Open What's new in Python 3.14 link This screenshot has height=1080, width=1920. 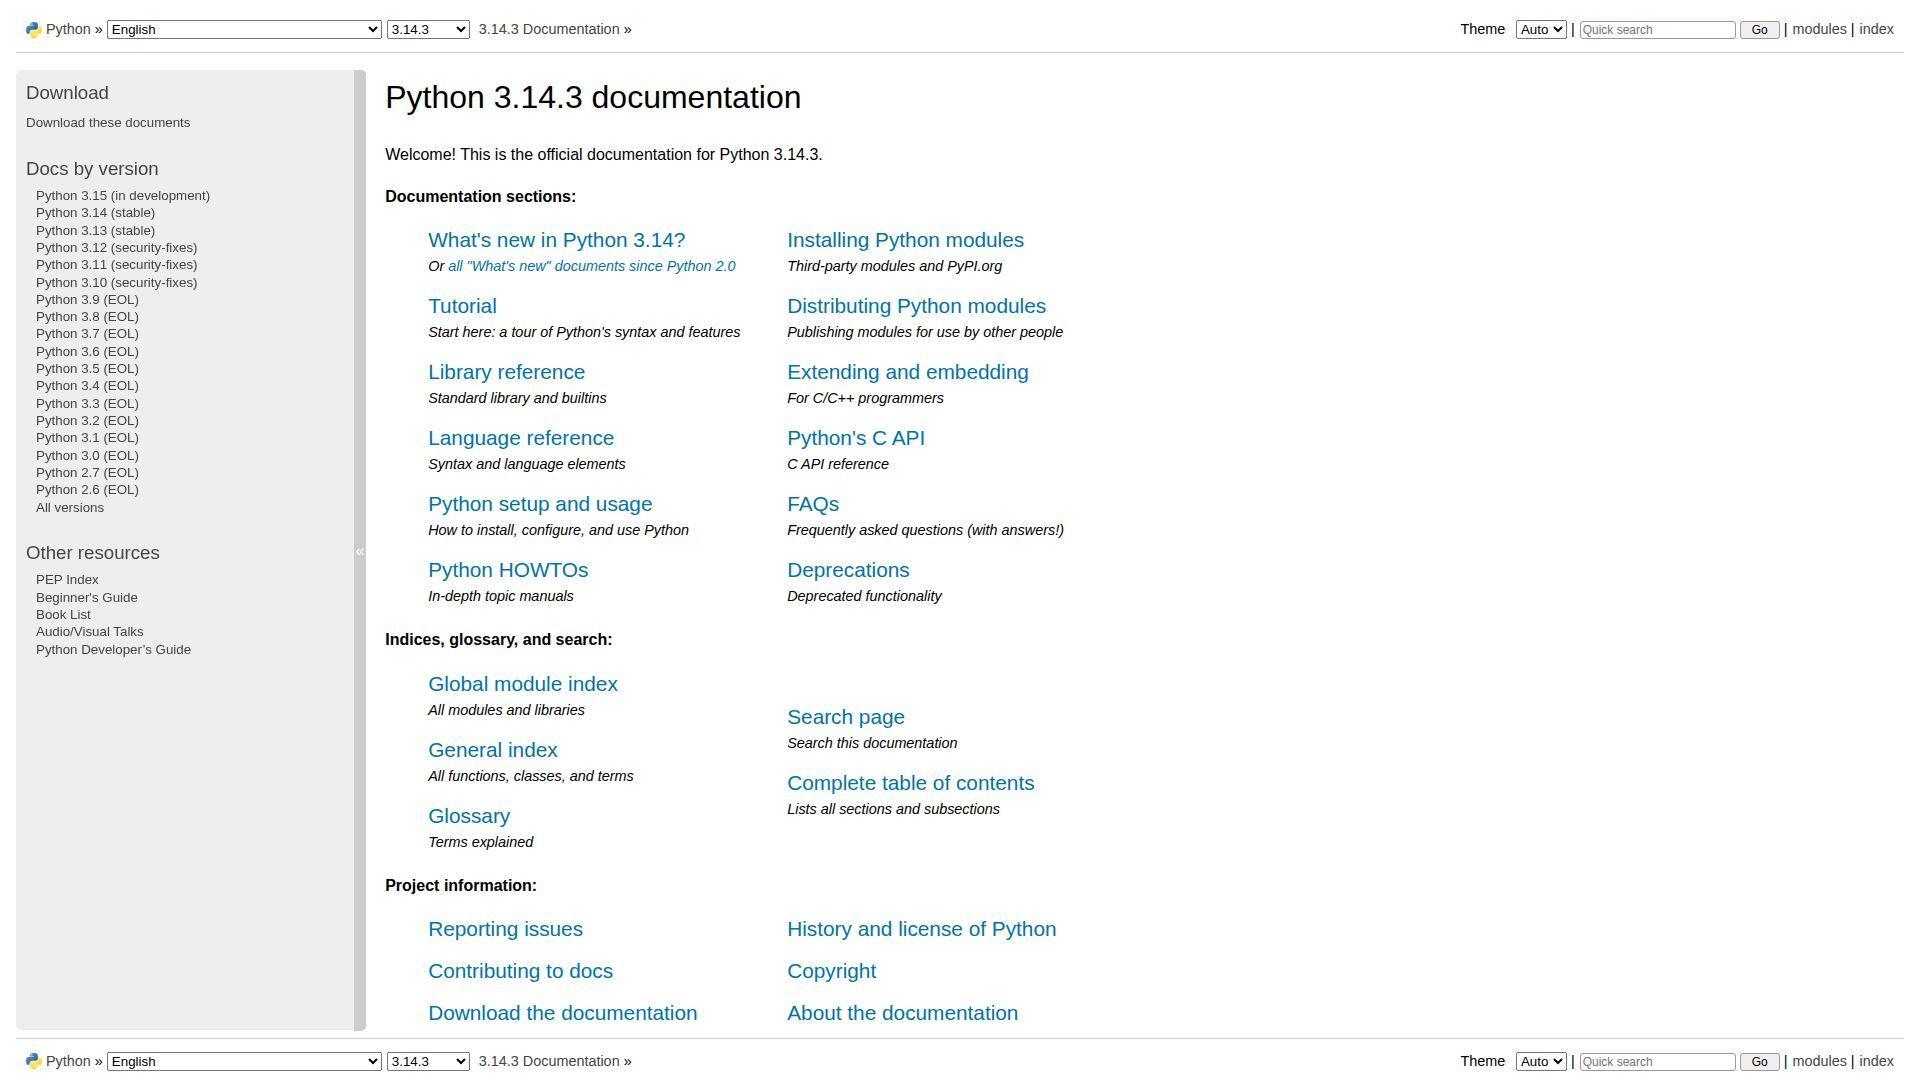click(556, 240)
